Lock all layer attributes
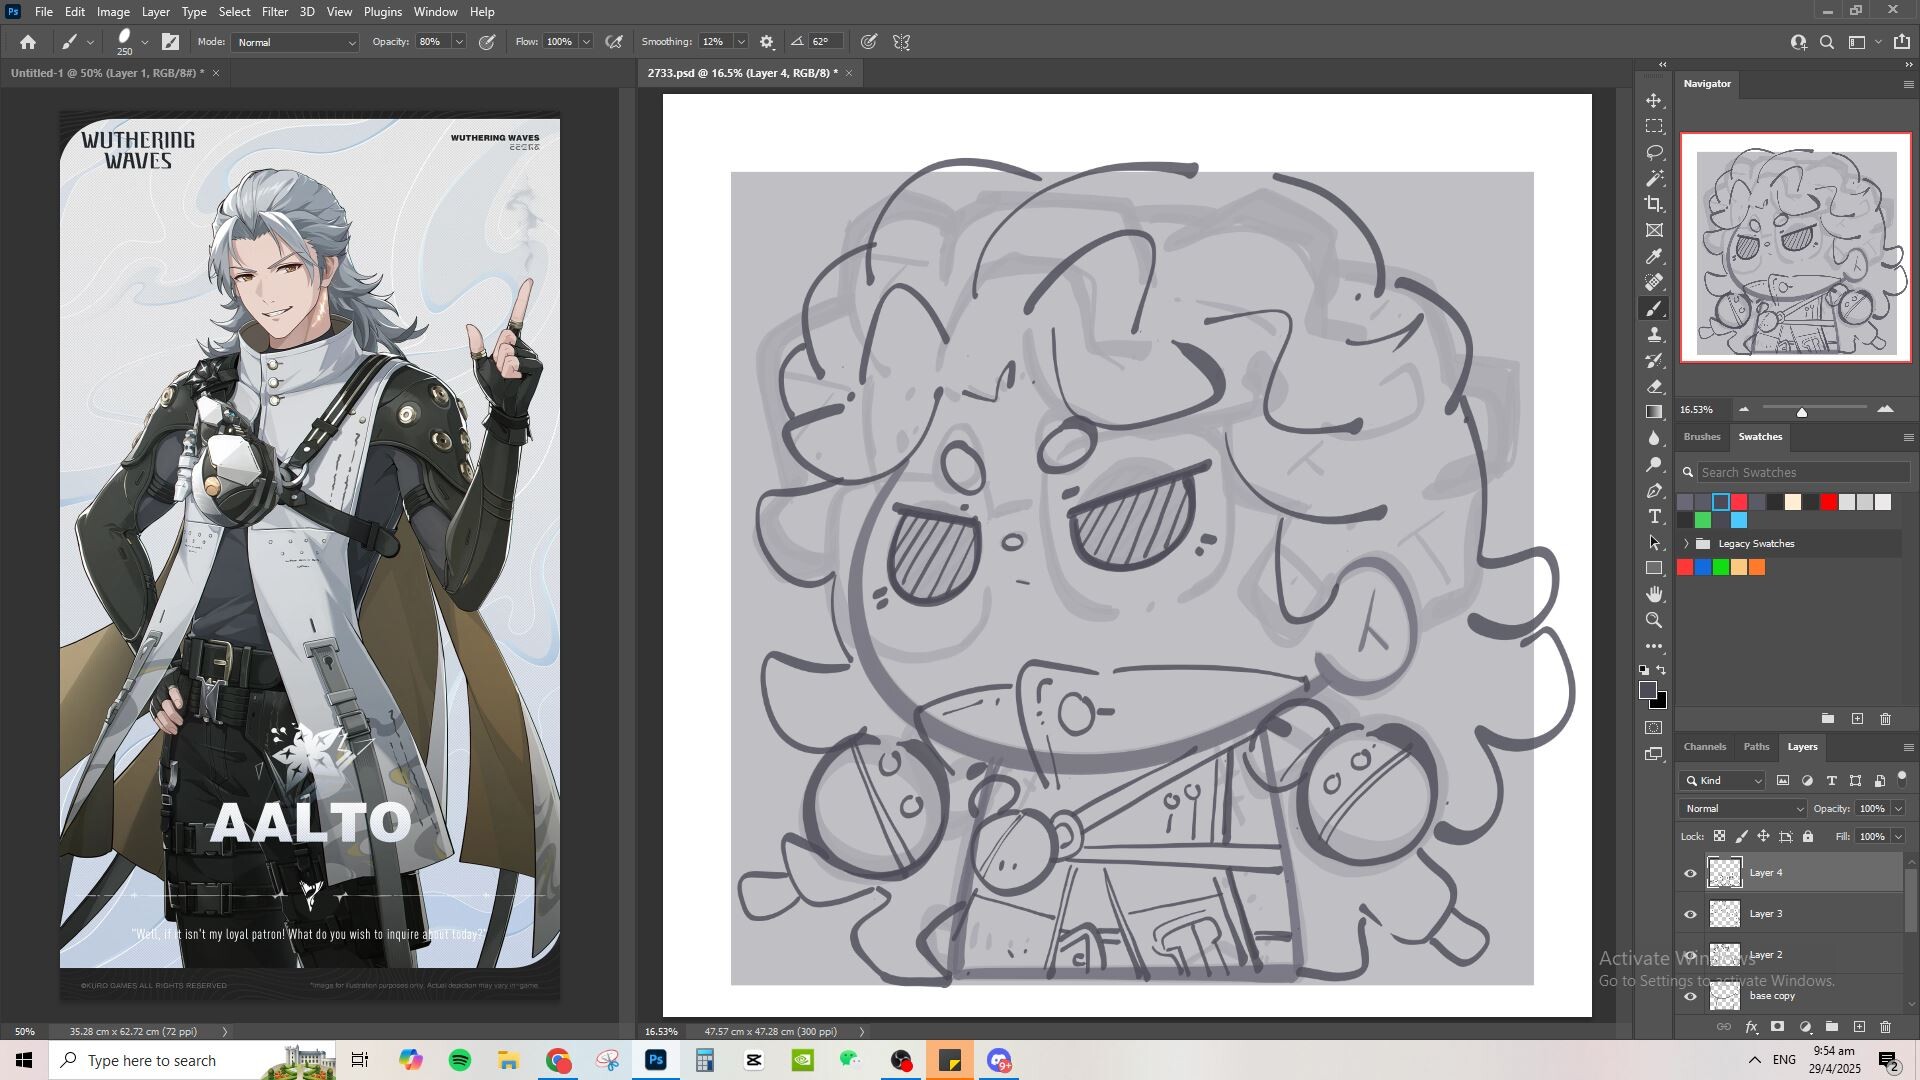The width and height of the screenshot is (1920, 1080). click(1808, 837)
